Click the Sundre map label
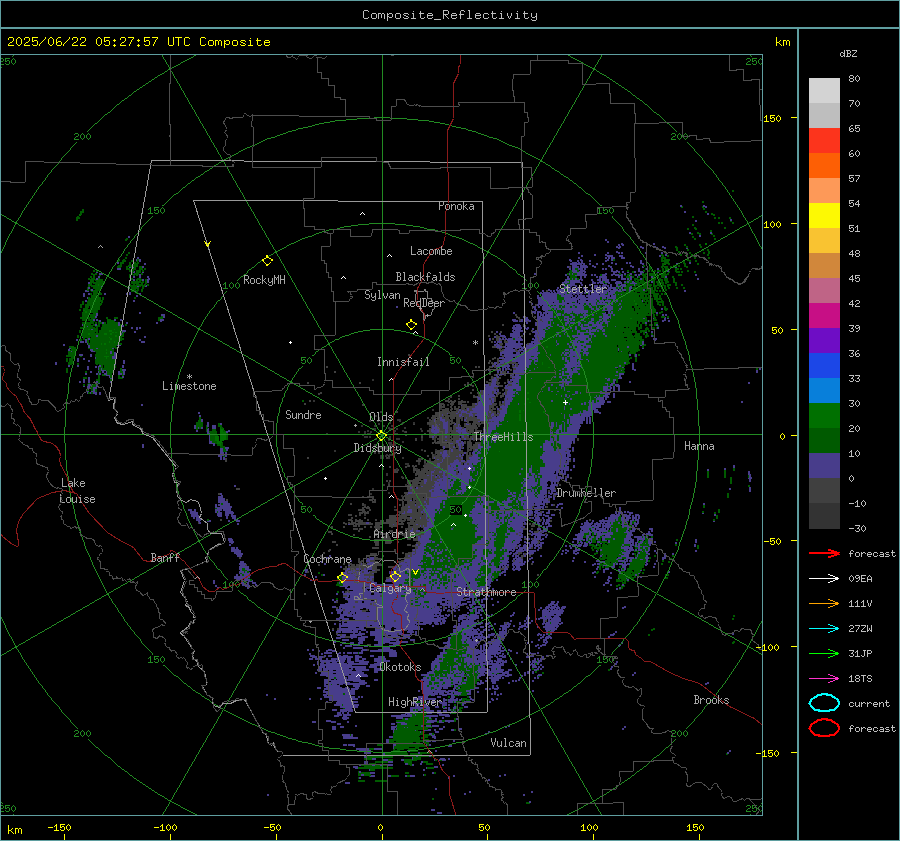This screenshot has width=900, height=841. coord(303,414)
